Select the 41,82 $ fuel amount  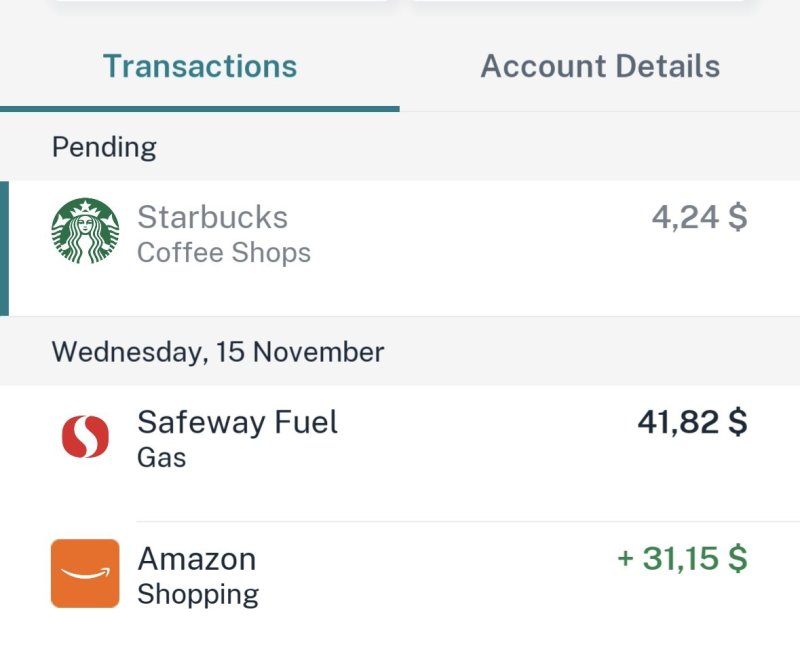point(692,422)
